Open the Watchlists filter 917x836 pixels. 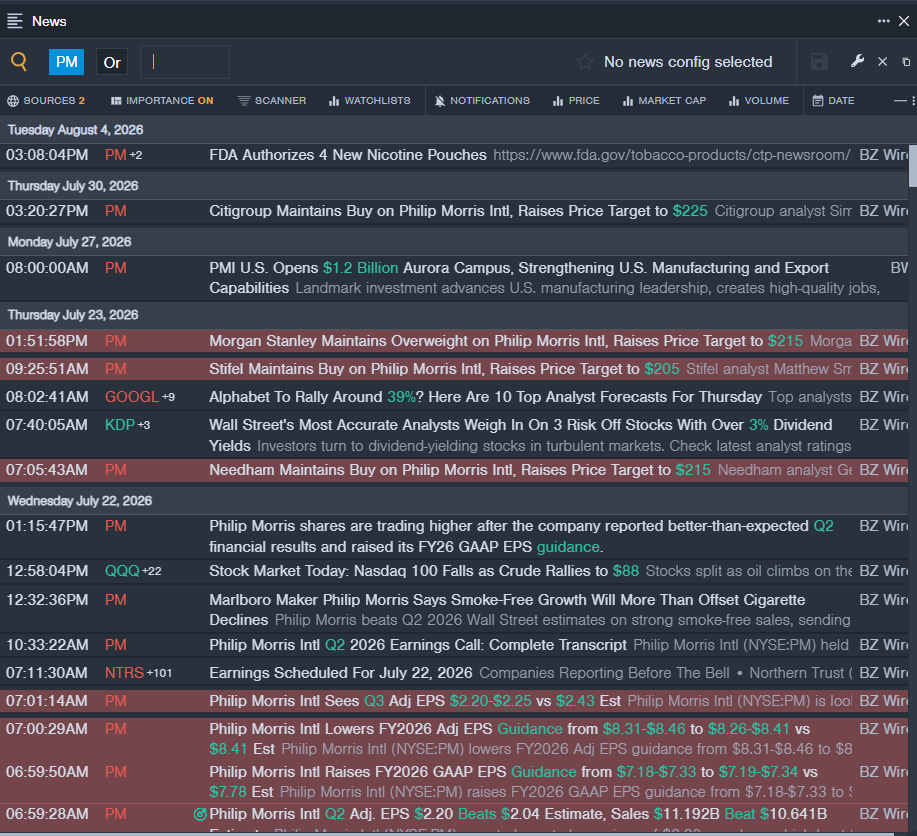pyautogui.click(x=370, y=101)
